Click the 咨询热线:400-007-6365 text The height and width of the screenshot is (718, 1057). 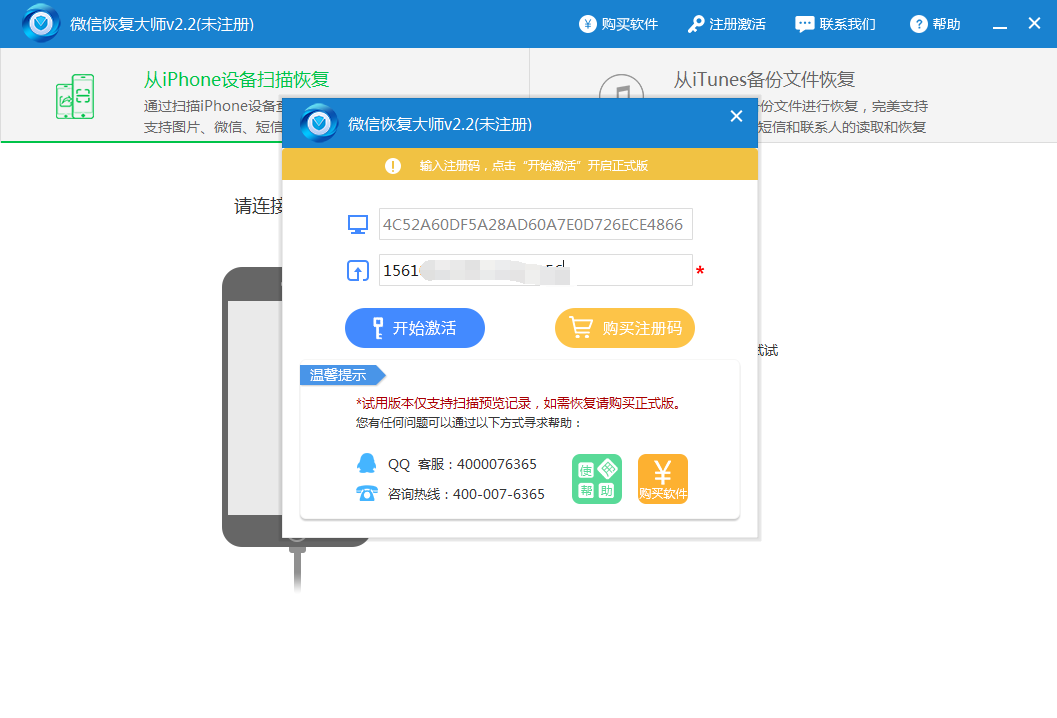[466, 494]
